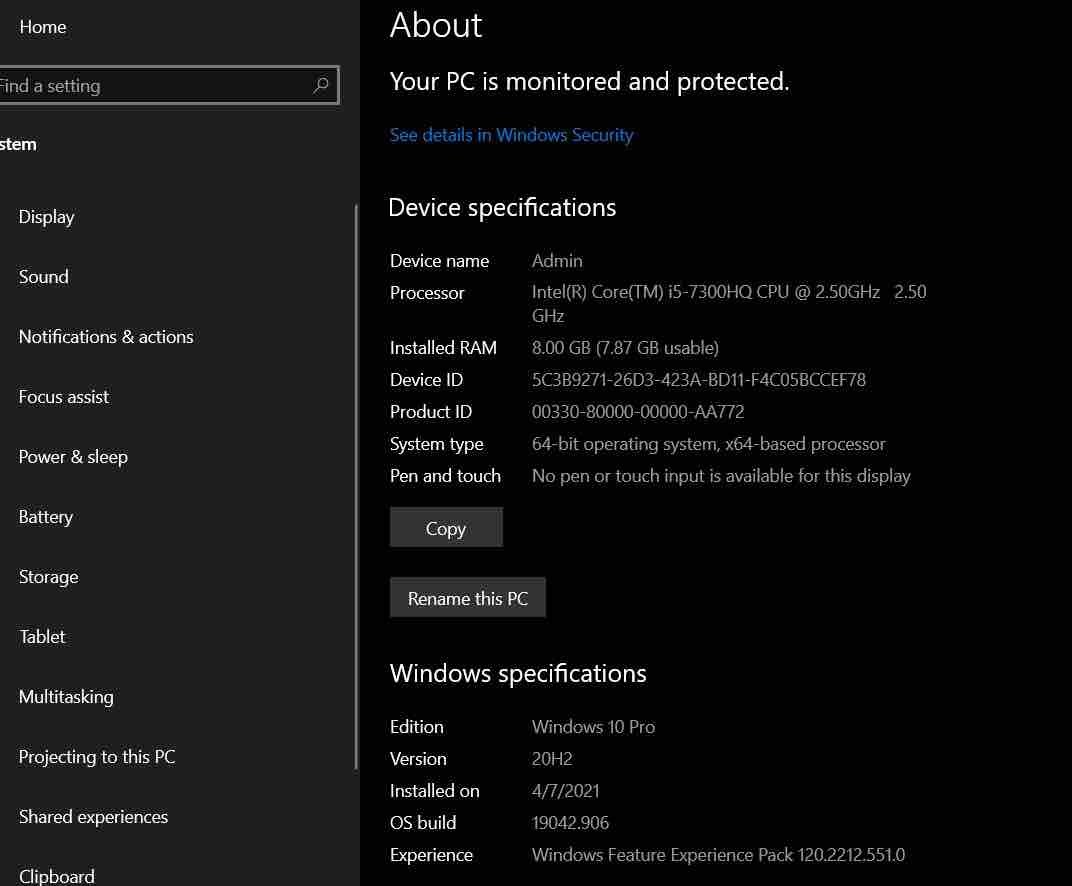Open Notifications & actions settings
Screen dimensions: 1072x886
[x=106, y=337]
